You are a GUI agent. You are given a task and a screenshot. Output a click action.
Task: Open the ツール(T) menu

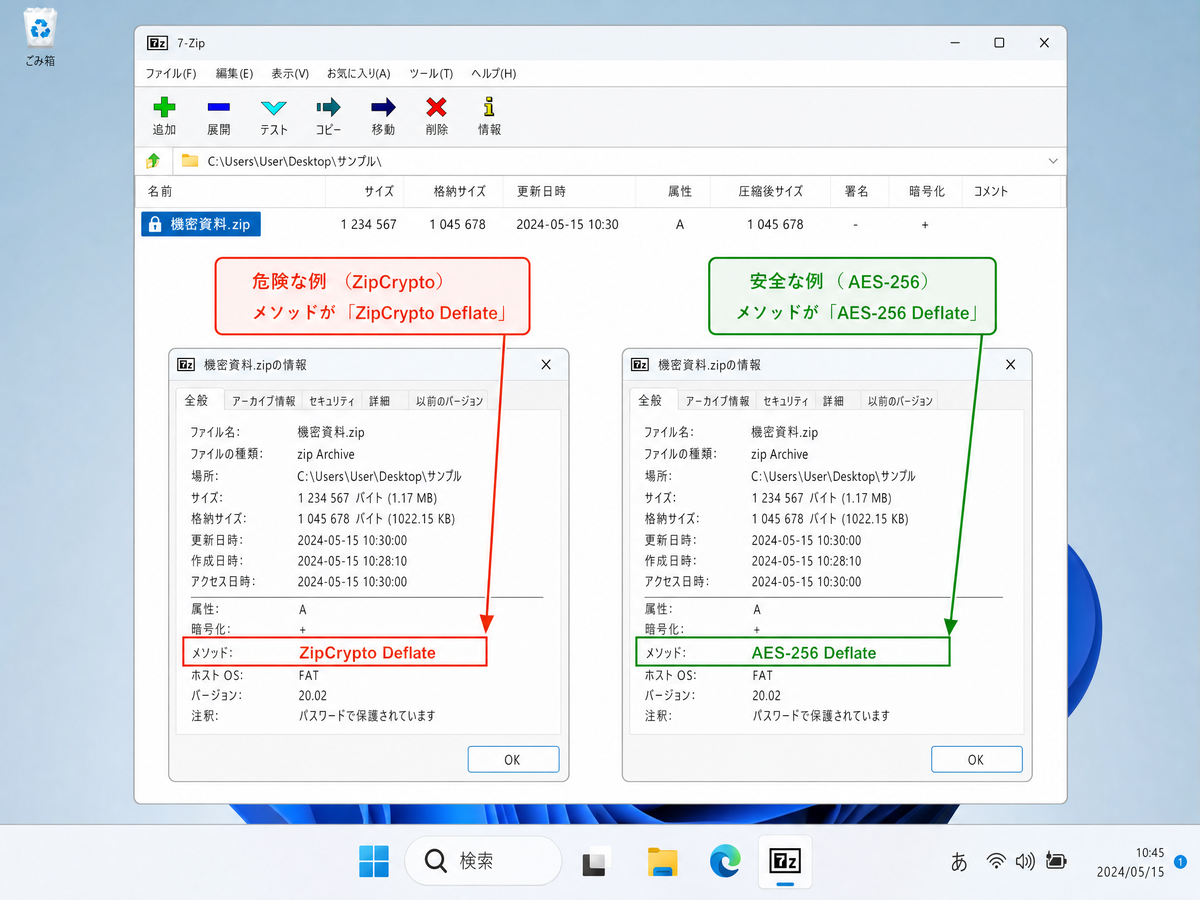point(431,74)
